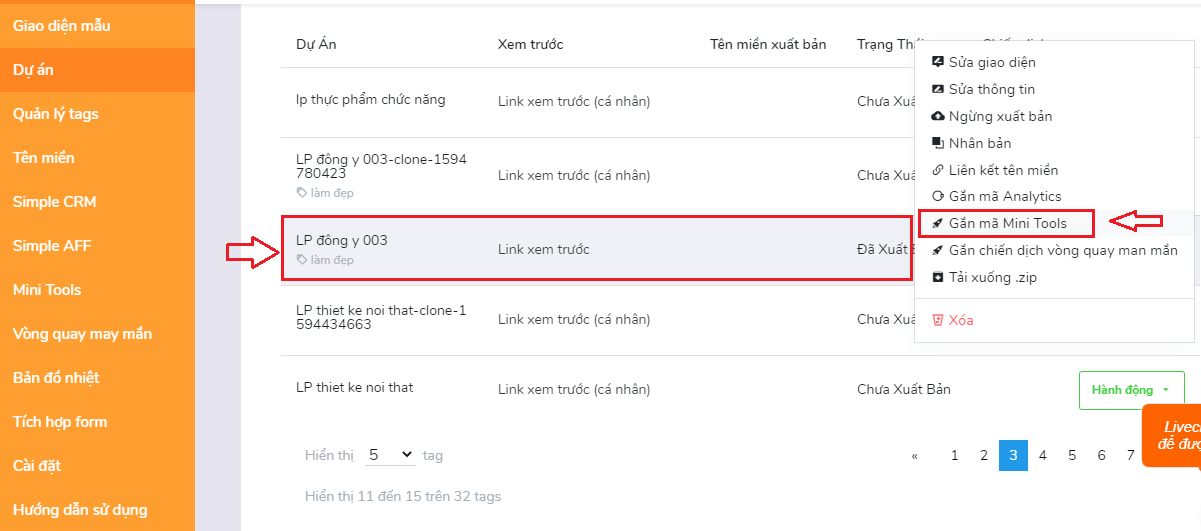The width and height of the screenshot is (1201, 531).
Task: Click the Gắn mã Analytics icon
Action: click(x=937, y=196)
